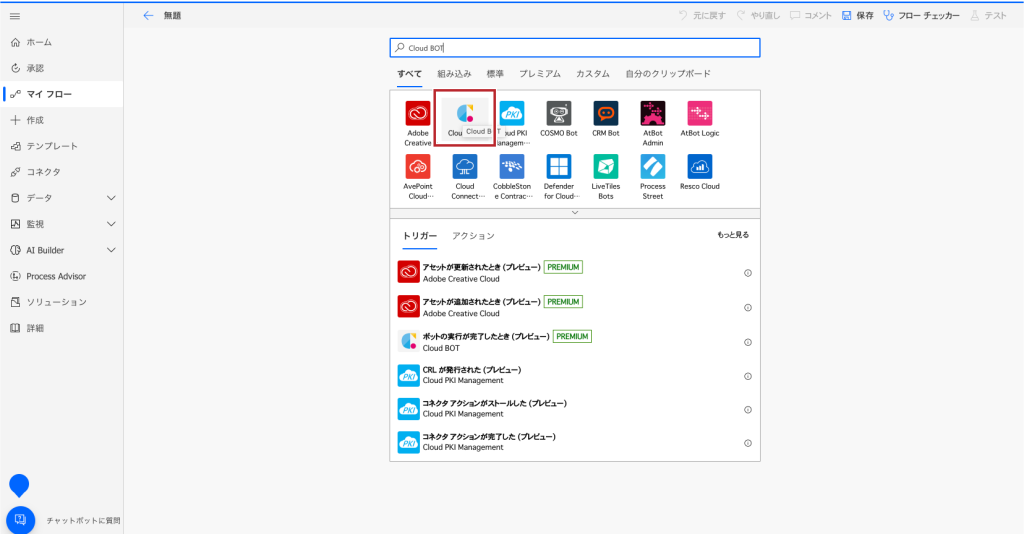The width and height of the screenshot is (1024, 534).
Task: Open the フロー チェッカー
Action: [x=921, y=16]
